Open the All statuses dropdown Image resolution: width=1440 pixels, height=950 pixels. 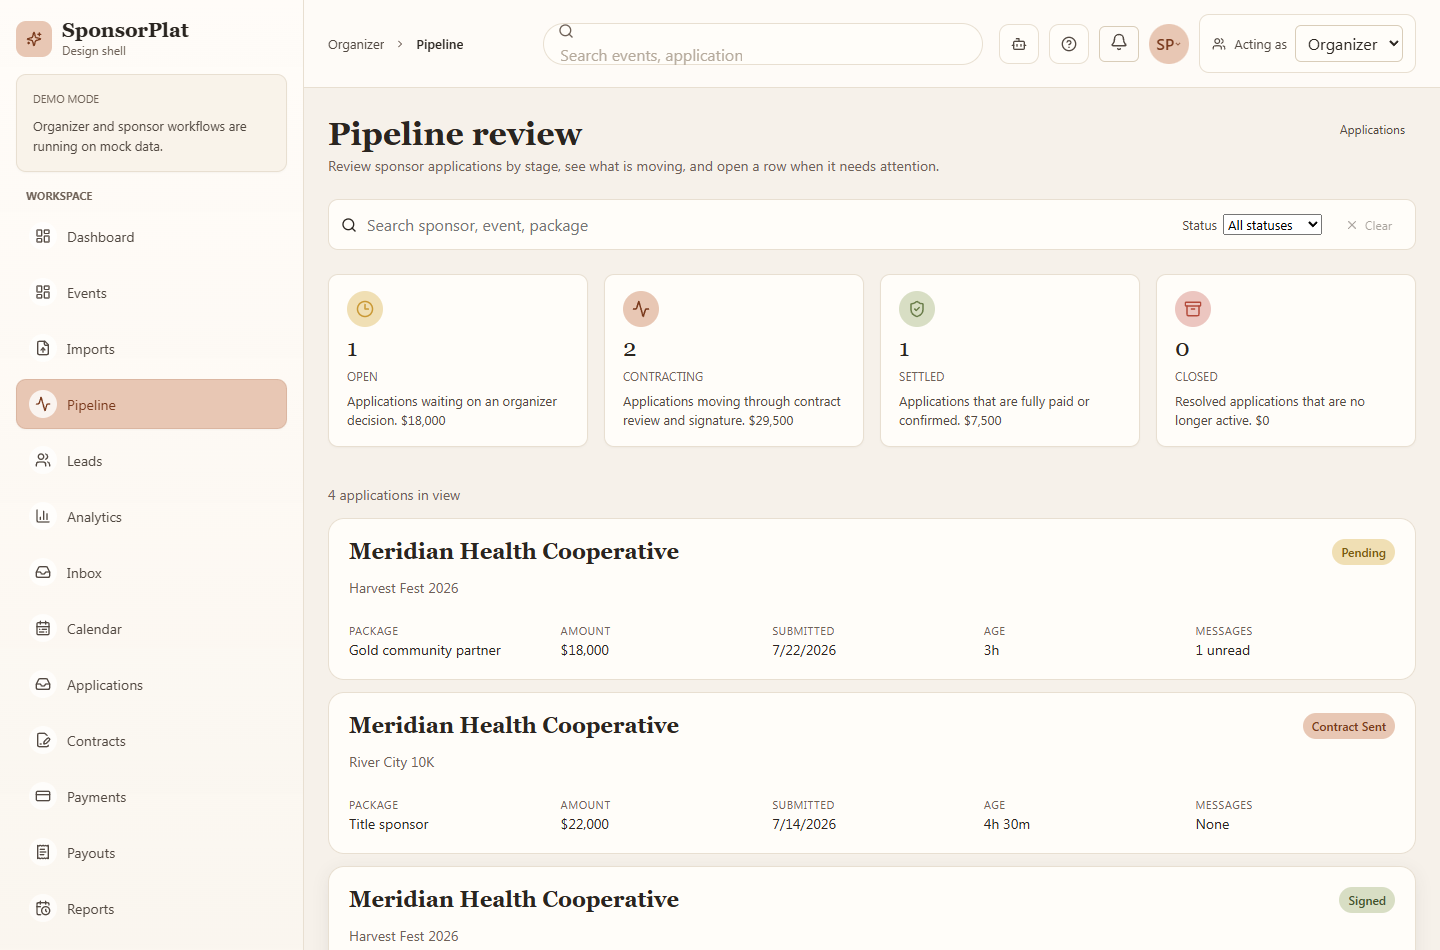[1272, 225]
